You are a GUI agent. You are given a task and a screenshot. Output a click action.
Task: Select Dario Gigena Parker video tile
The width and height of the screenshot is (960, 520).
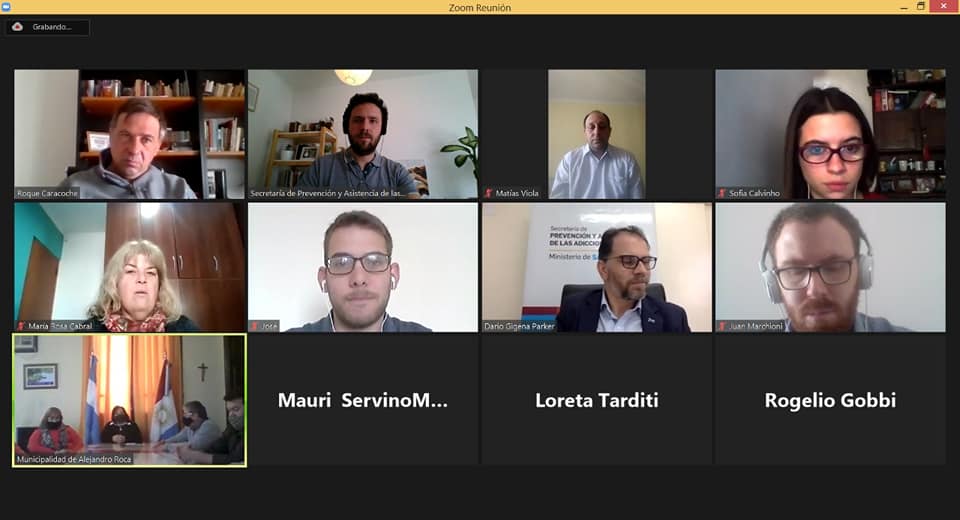tap(597, 268)
